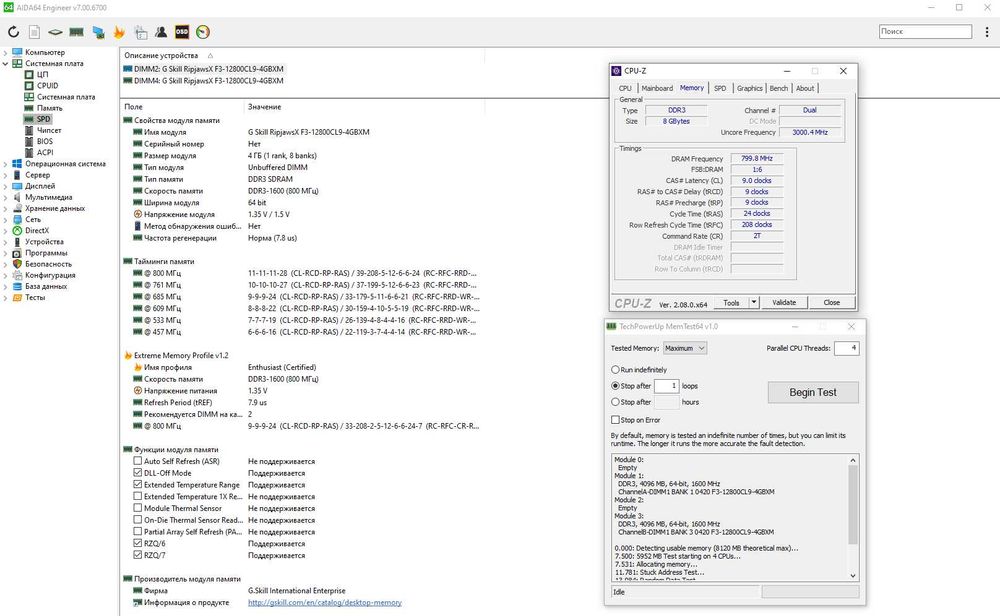Switch to the Bench tab in CPU-Z

779,88
